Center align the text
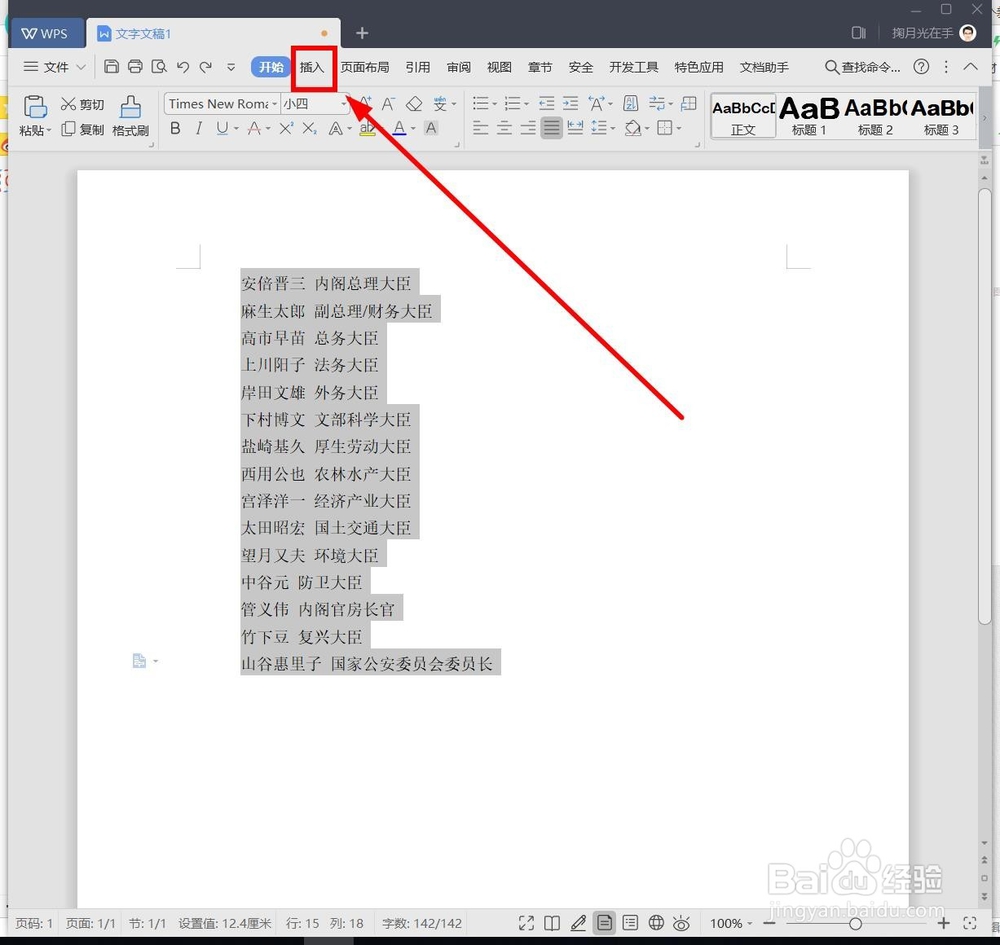 (504, 128)
